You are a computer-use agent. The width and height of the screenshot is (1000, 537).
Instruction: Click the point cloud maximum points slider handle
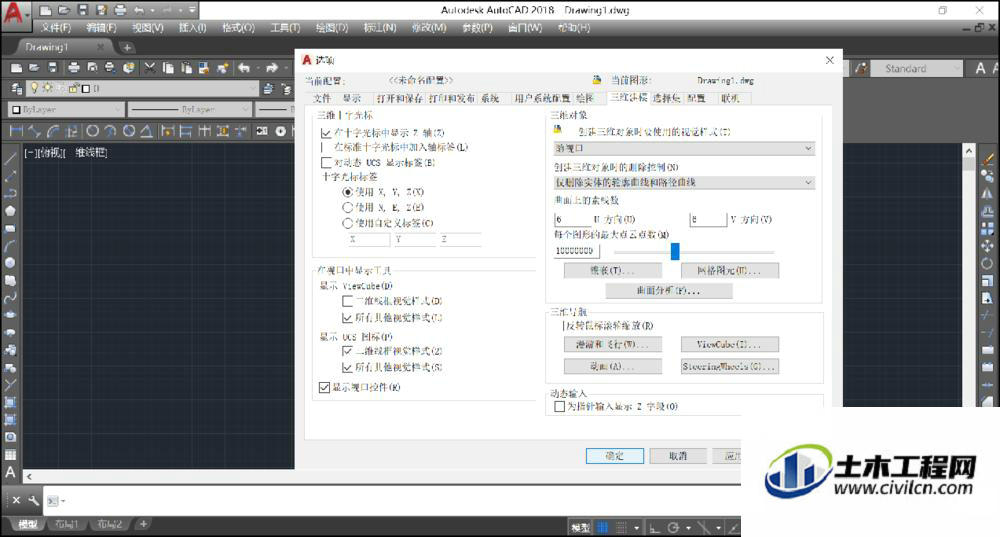[x=675, y=251]
